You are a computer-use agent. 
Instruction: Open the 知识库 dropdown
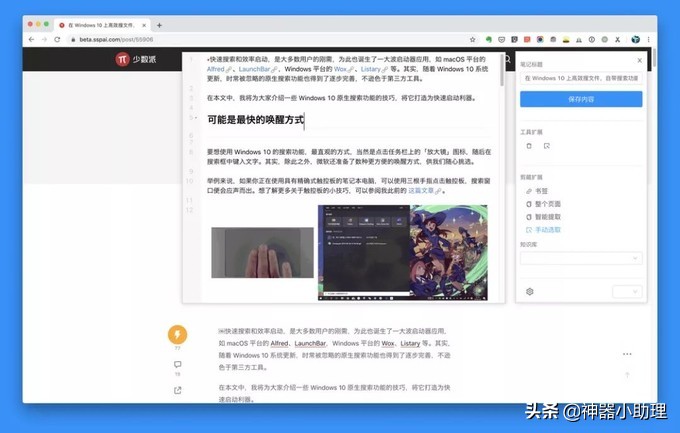581,258
